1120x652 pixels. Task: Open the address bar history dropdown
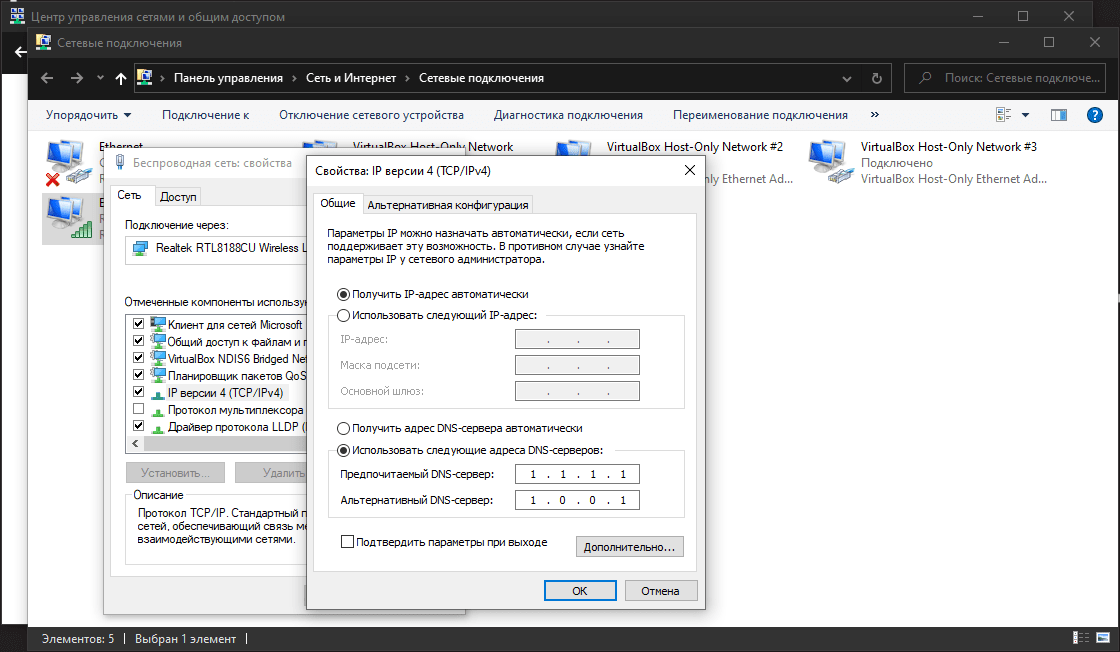(x=847, y=78)
